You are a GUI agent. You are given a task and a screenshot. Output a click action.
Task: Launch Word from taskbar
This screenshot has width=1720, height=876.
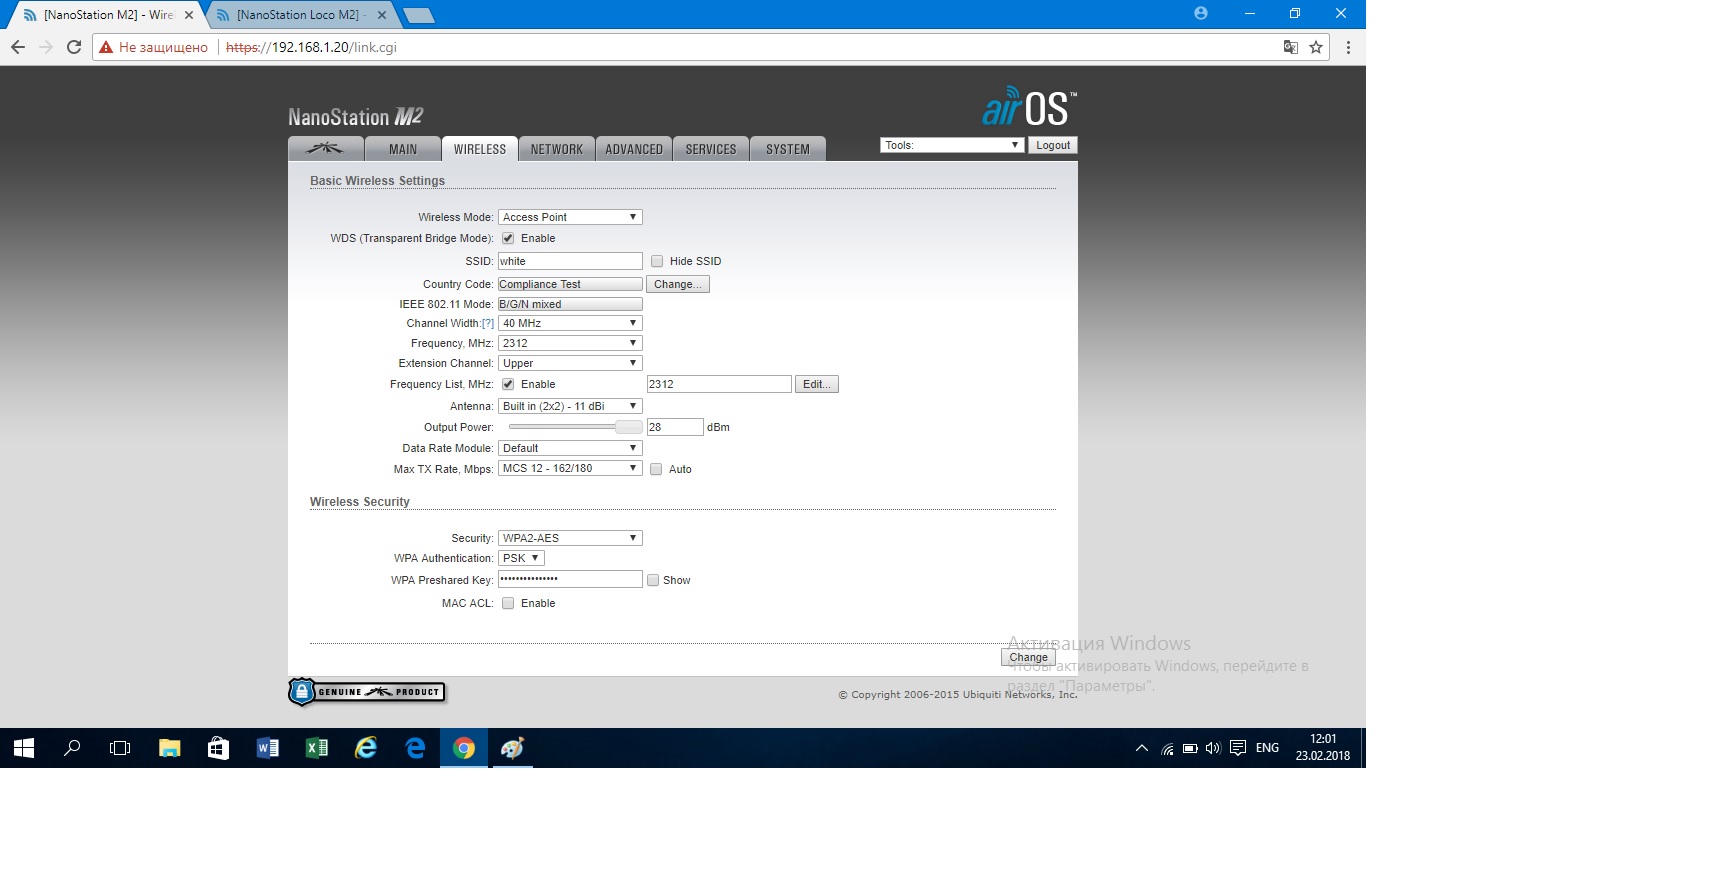267,748
